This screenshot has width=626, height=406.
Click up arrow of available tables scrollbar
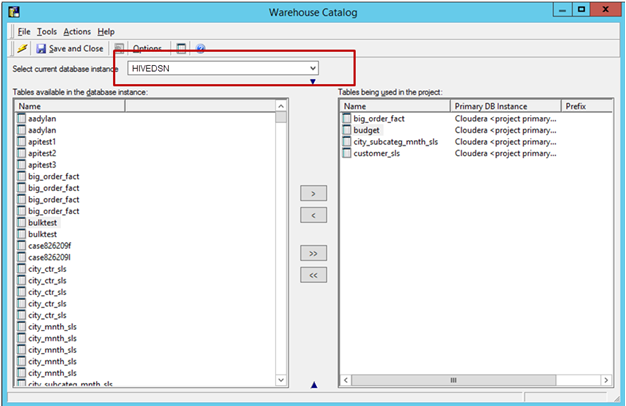point(281,106)
